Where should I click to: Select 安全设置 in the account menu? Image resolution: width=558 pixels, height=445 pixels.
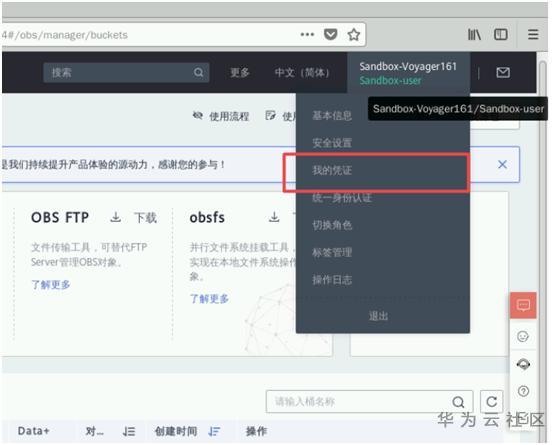coord(332,143)
